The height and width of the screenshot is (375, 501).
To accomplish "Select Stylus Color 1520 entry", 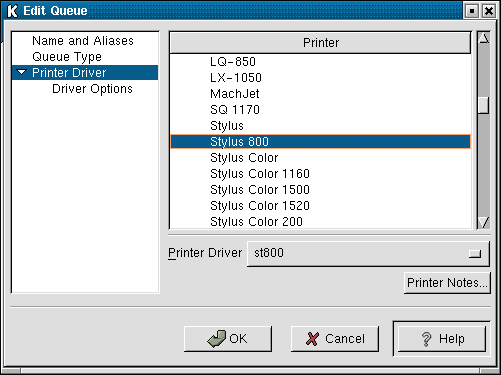I will coord(320,206).
